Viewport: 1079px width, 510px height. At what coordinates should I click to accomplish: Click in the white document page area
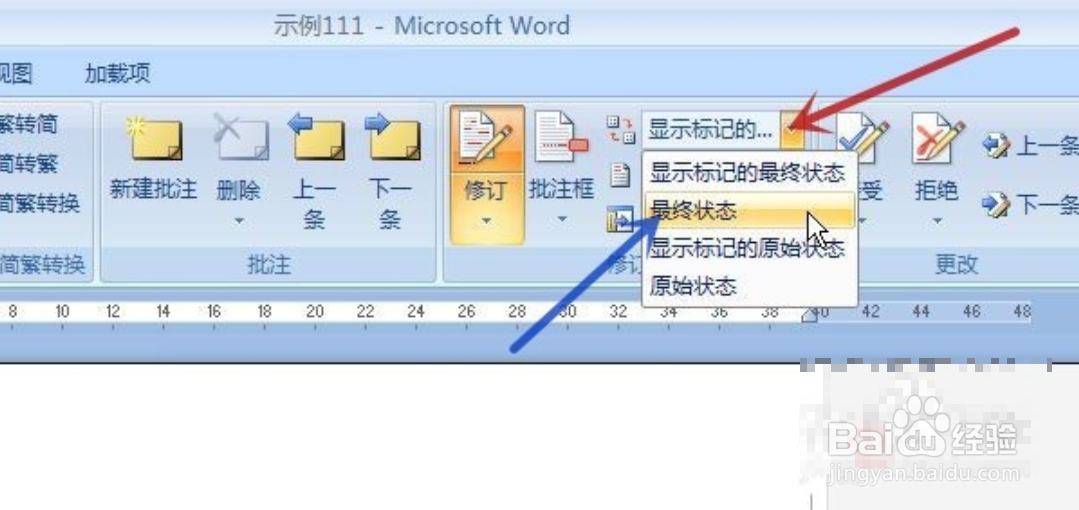click(x=399, y=437)
